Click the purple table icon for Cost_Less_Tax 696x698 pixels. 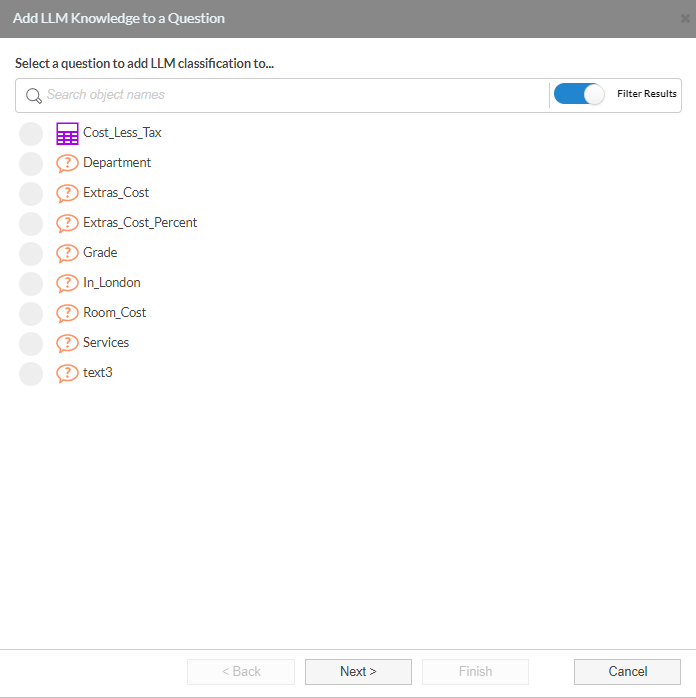67,134
